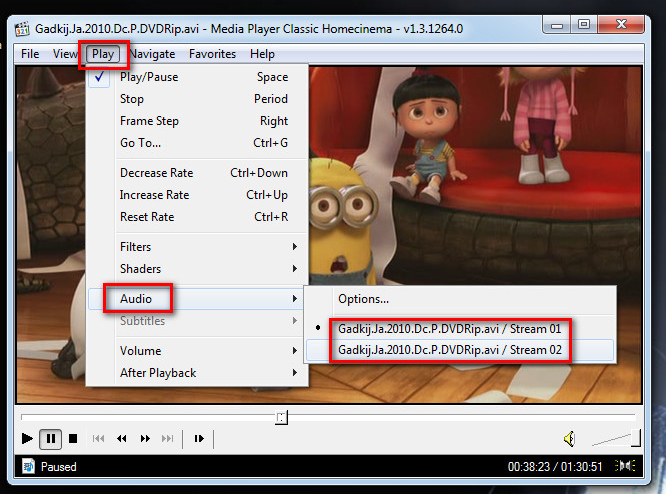Minimize the Media Player Classic window
Viewport: 666px width, 494px height.
557,25
